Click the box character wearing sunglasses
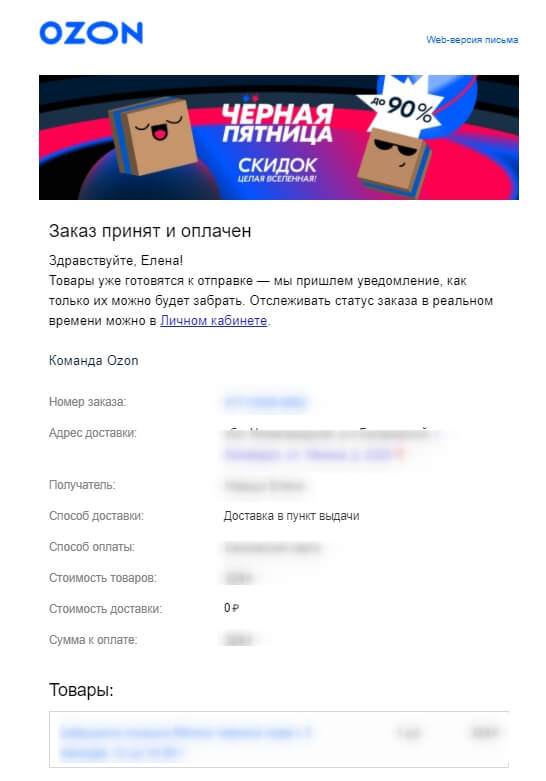The height and width of the screenshot is (781, 546). [x=394, y=159]
